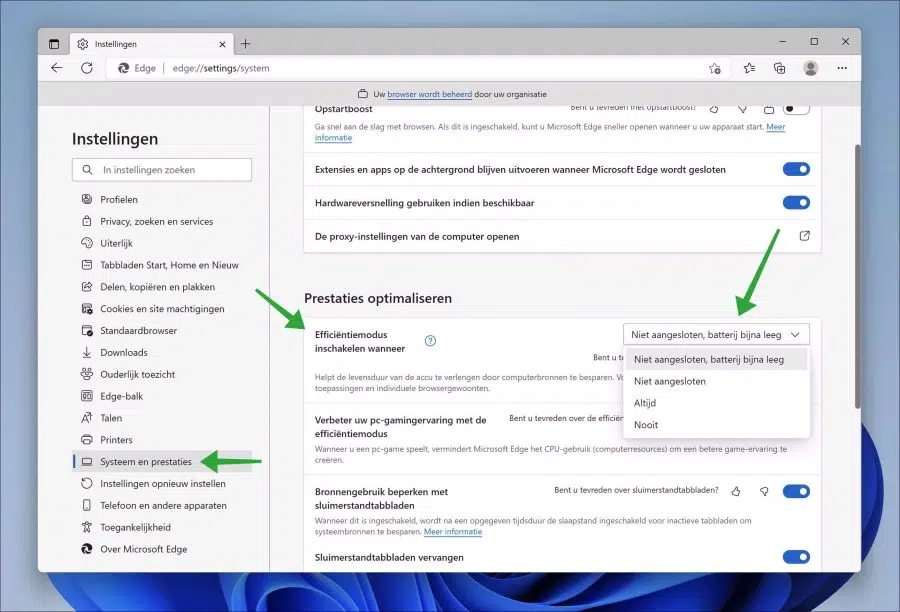900x612 pixels.
Task: Open the Favorites list icon
Action: pos(749,68)
